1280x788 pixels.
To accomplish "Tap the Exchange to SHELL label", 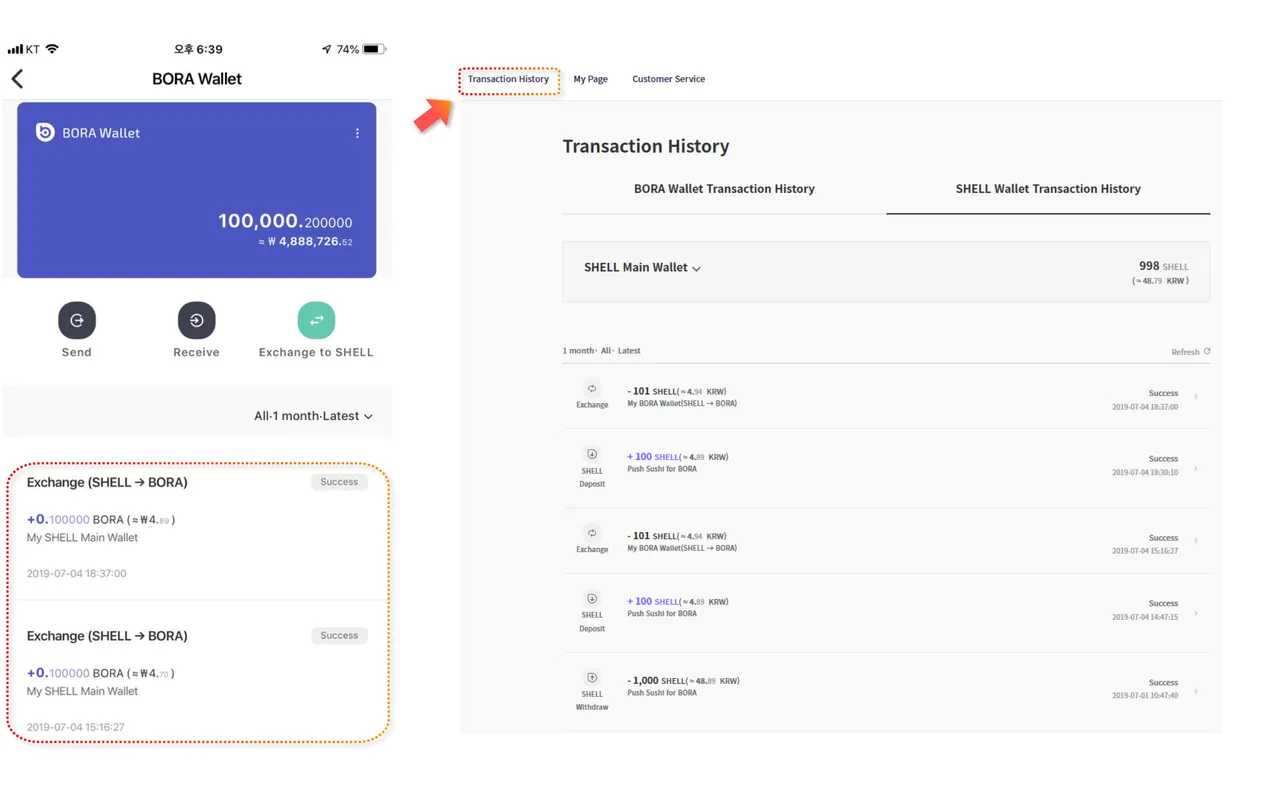I will (x=316, y=352).
